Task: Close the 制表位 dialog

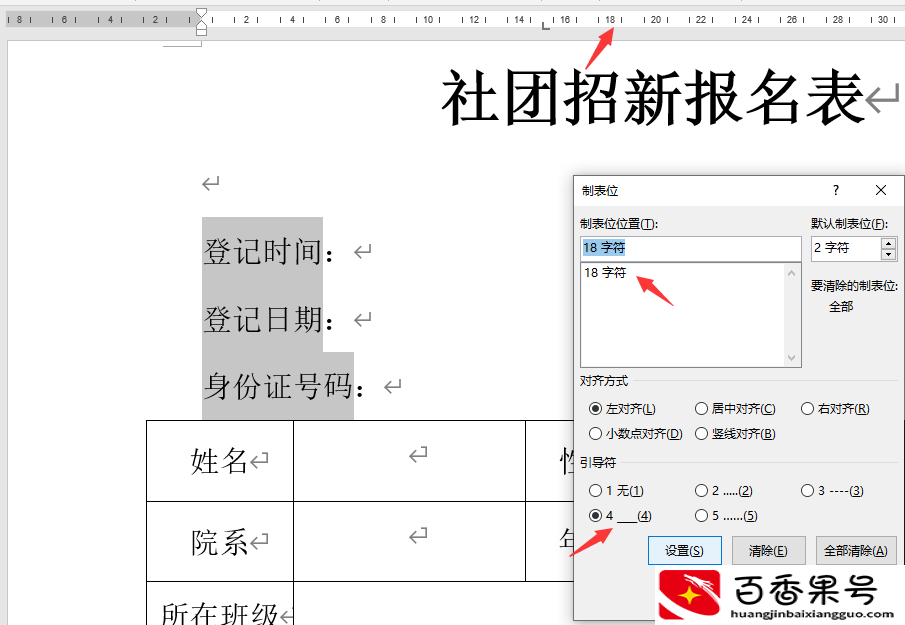Action: pos(881,190)
